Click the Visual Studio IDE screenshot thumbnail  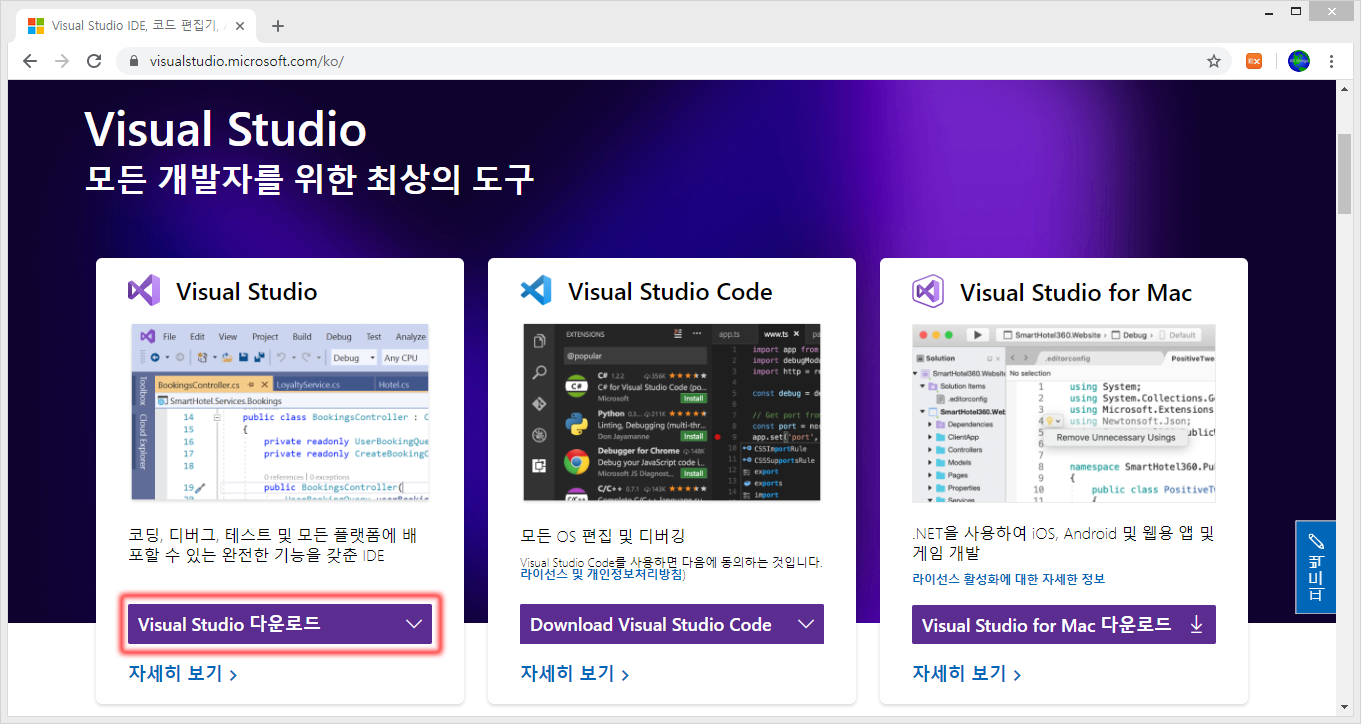coord(280,412)
